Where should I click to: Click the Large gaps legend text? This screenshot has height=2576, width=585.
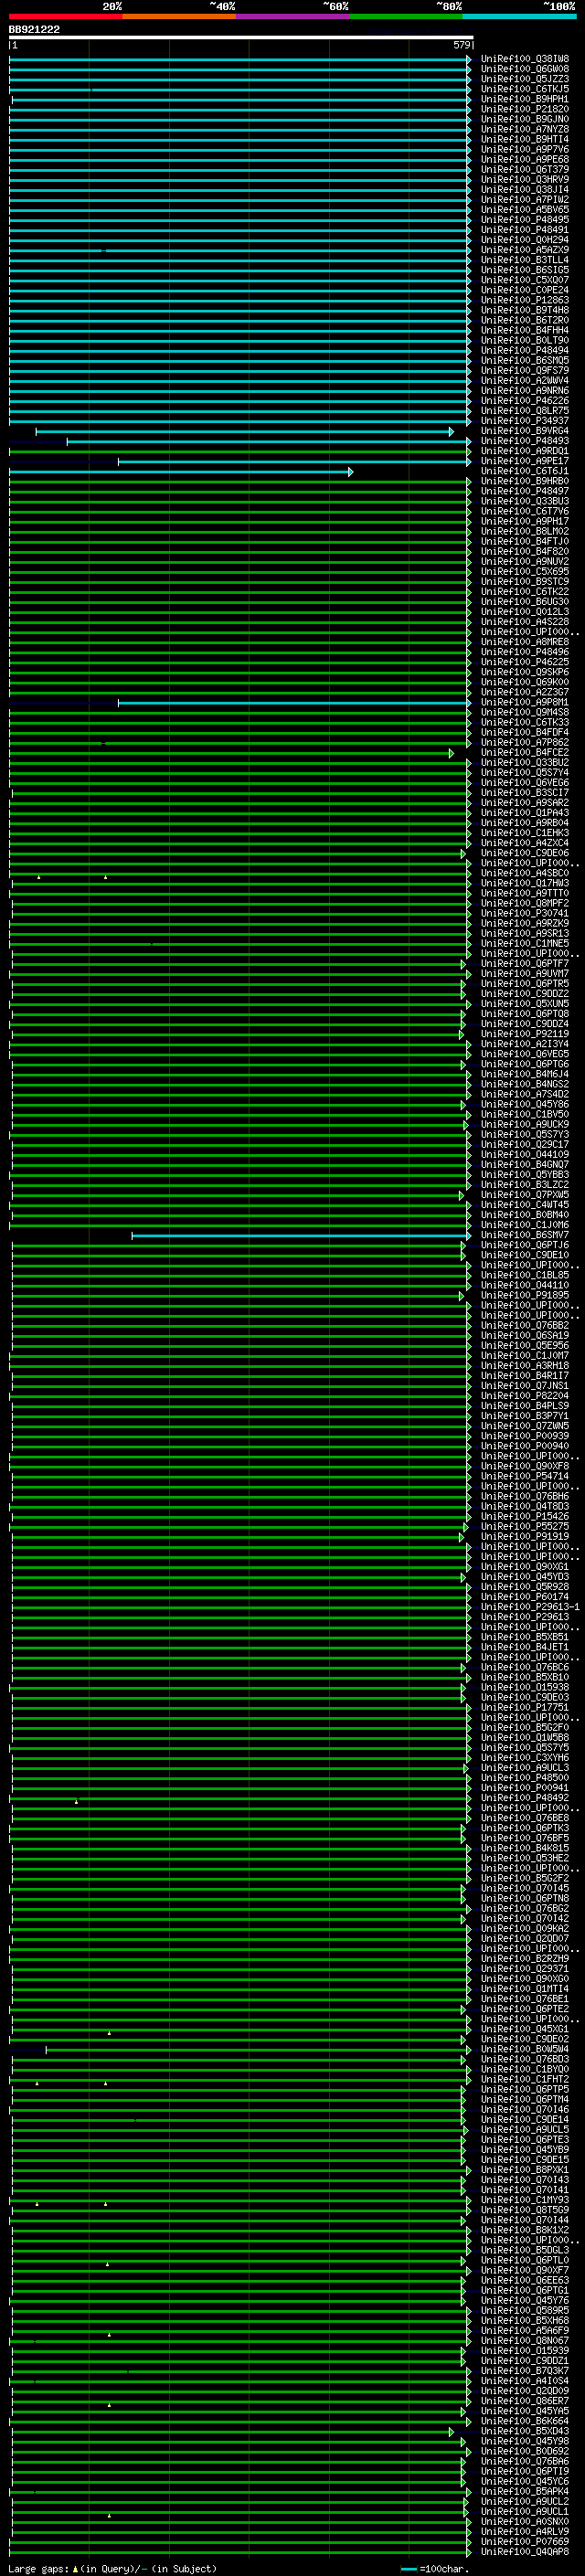[112, 2568]
